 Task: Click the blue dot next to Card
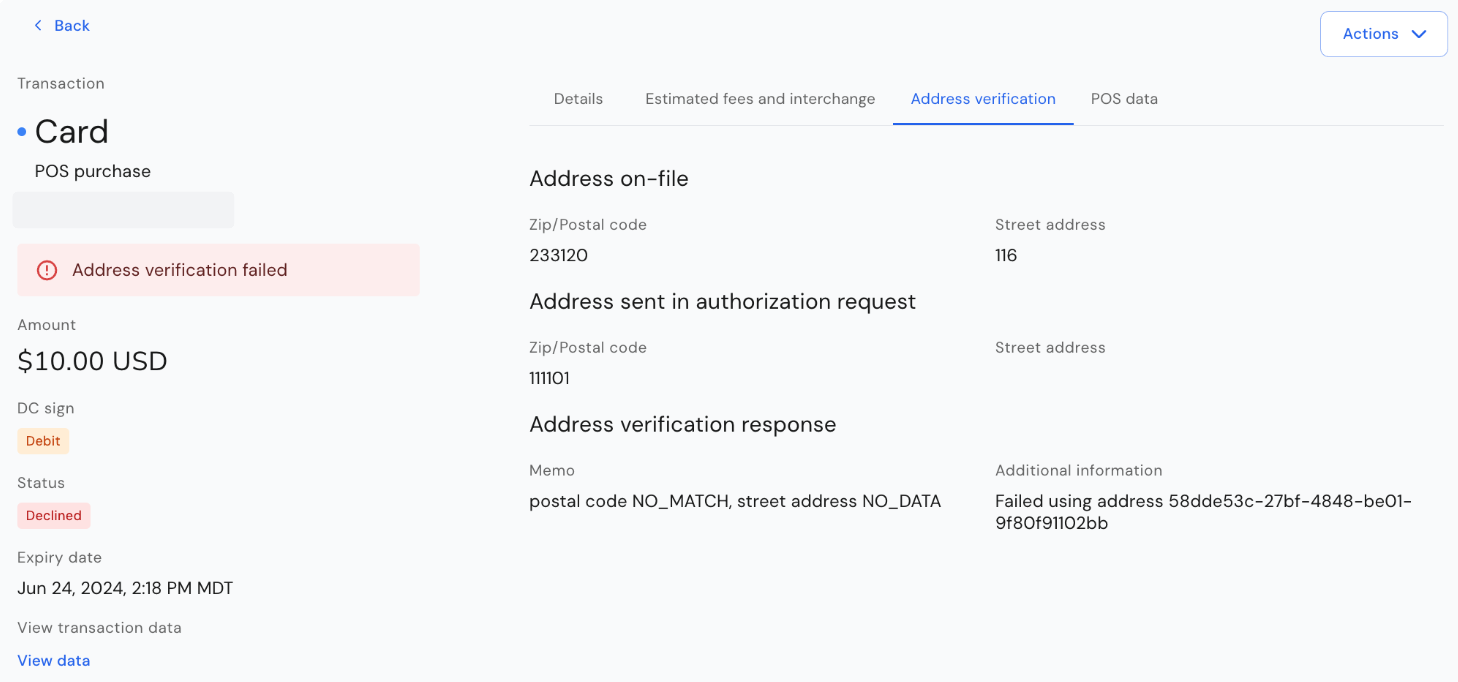click(x=22, y=132)
